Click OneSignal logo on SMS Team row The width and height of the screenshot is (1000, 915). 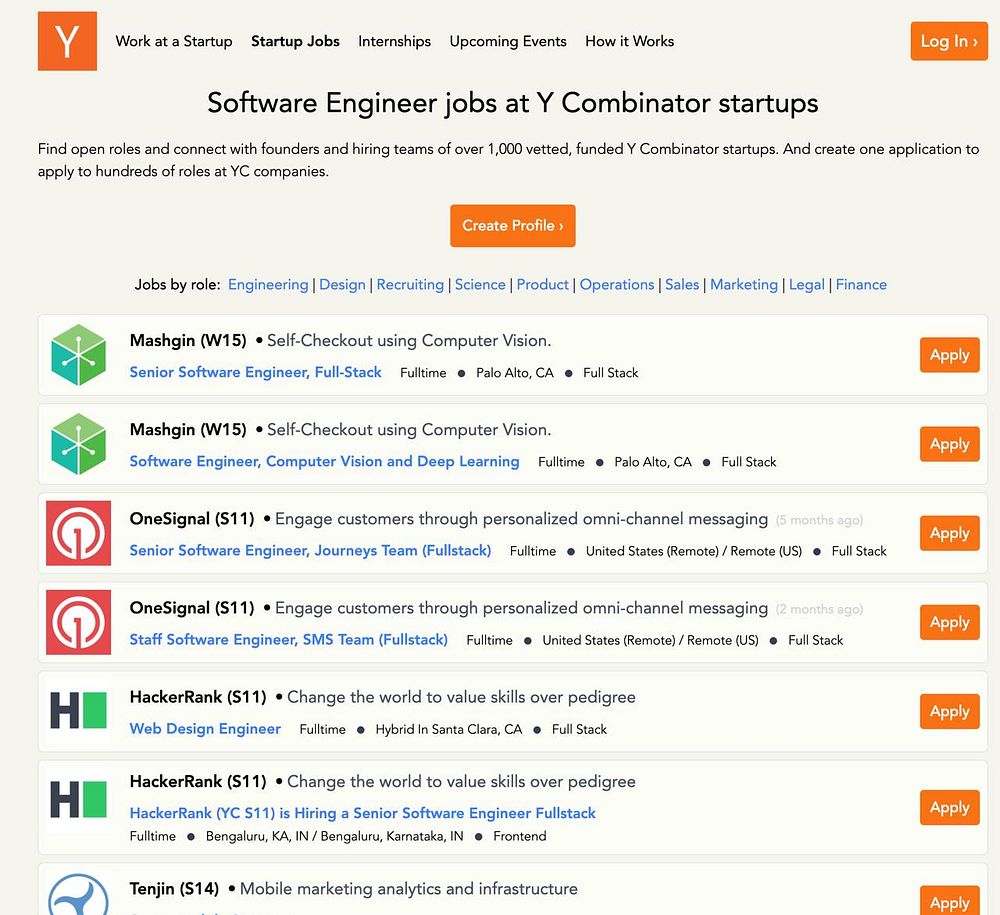point(78,622)
